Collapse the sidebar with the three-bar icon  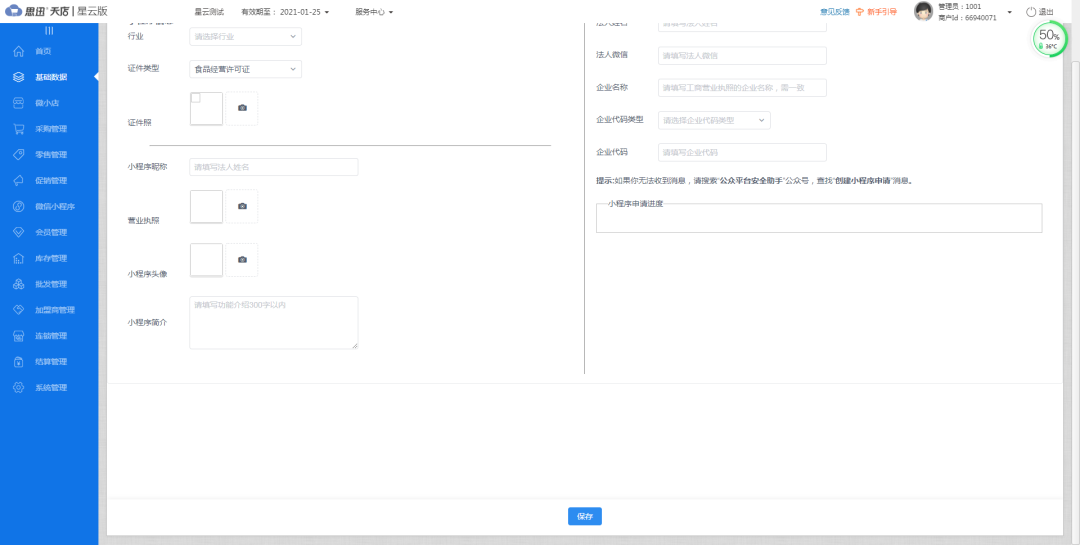pyautogui.click(x=49, y=30)
